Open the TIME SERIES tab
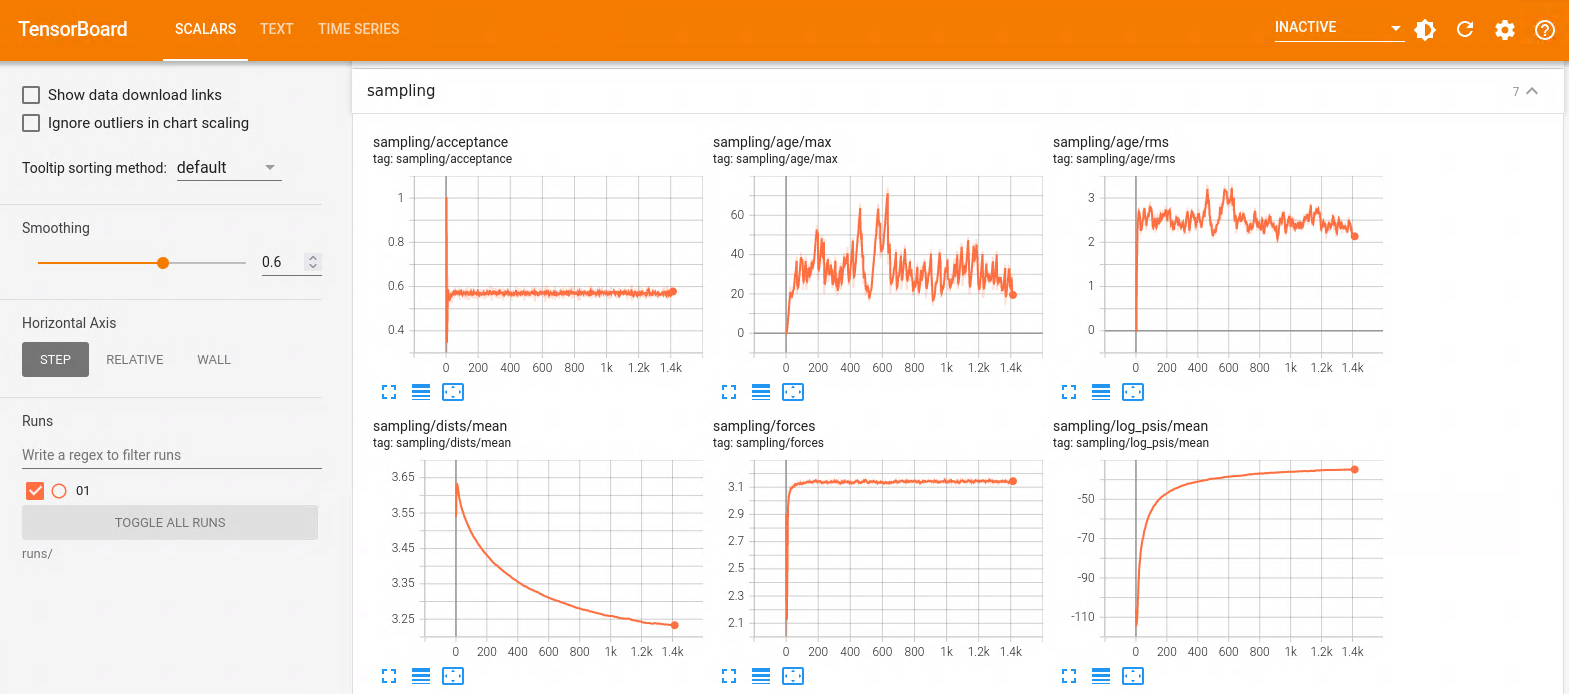Viewport: 1569px width, 694px height. tap(358, 29)
